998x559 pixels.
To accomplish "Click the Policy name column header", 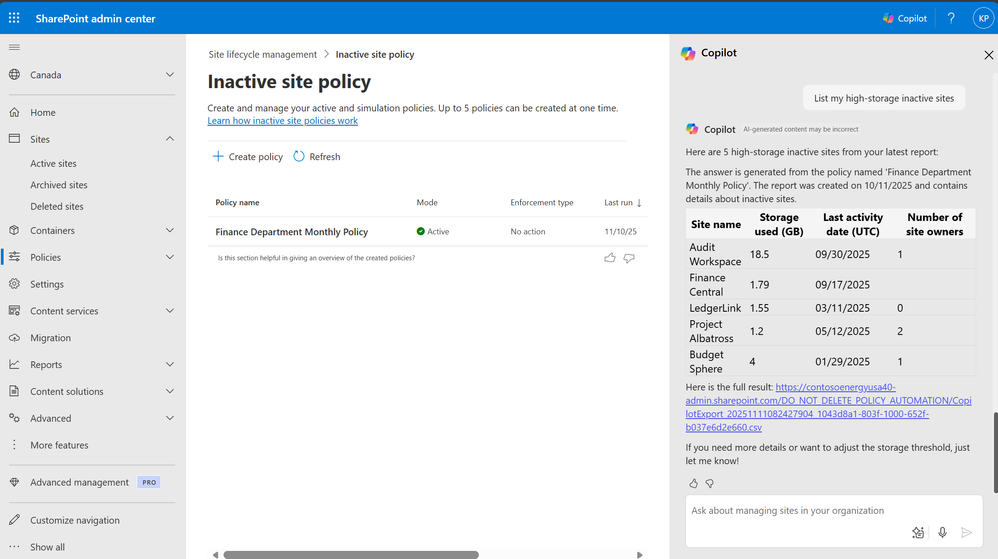I will [237, 202].
